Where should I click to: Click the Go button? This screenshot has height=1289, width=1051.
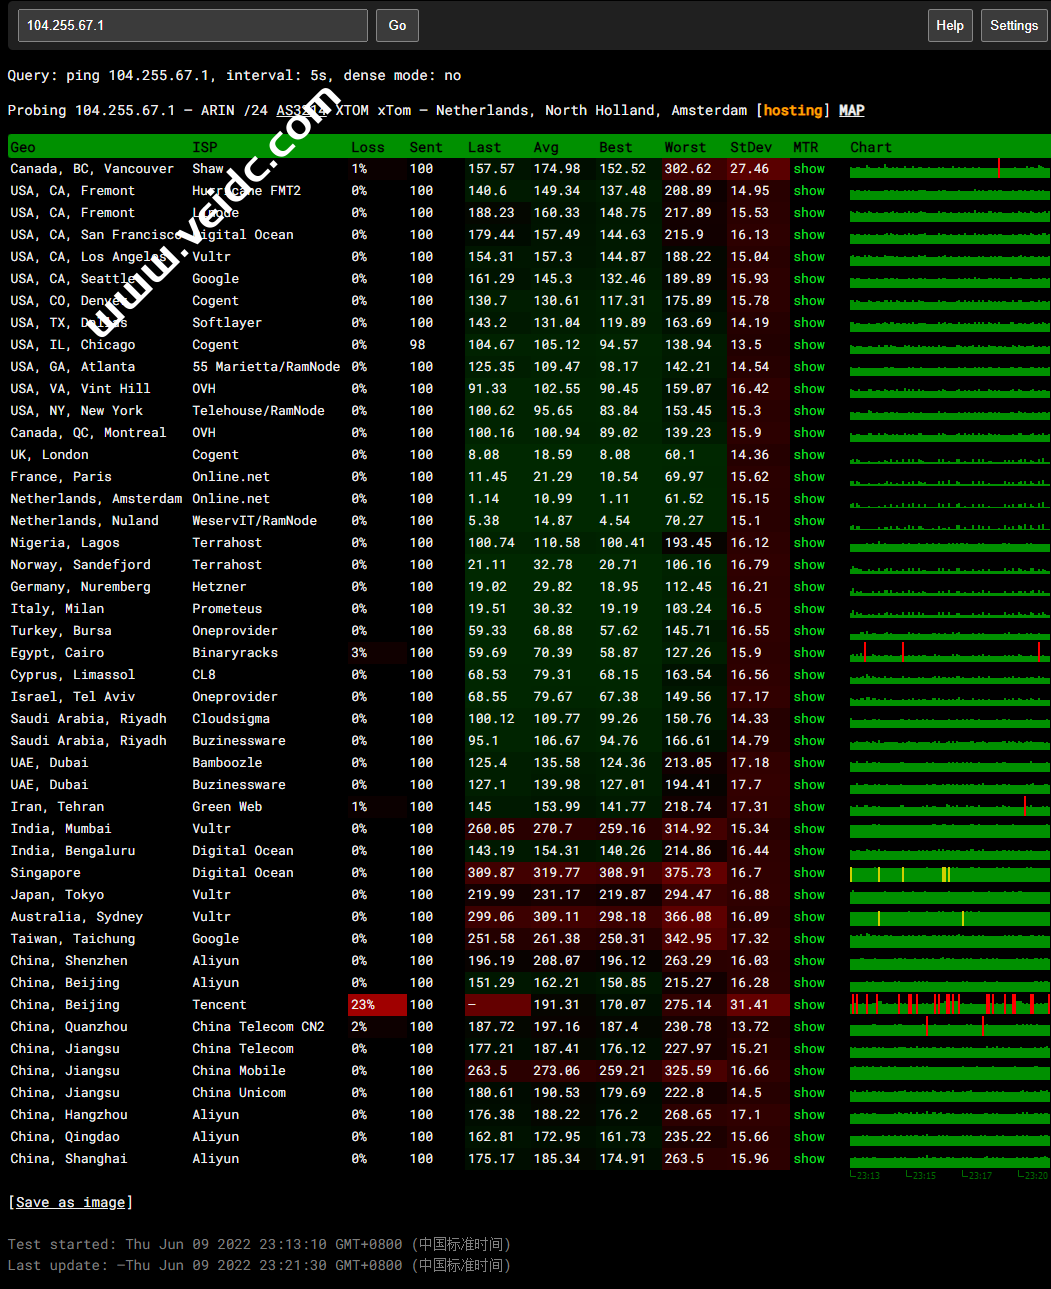397,26
